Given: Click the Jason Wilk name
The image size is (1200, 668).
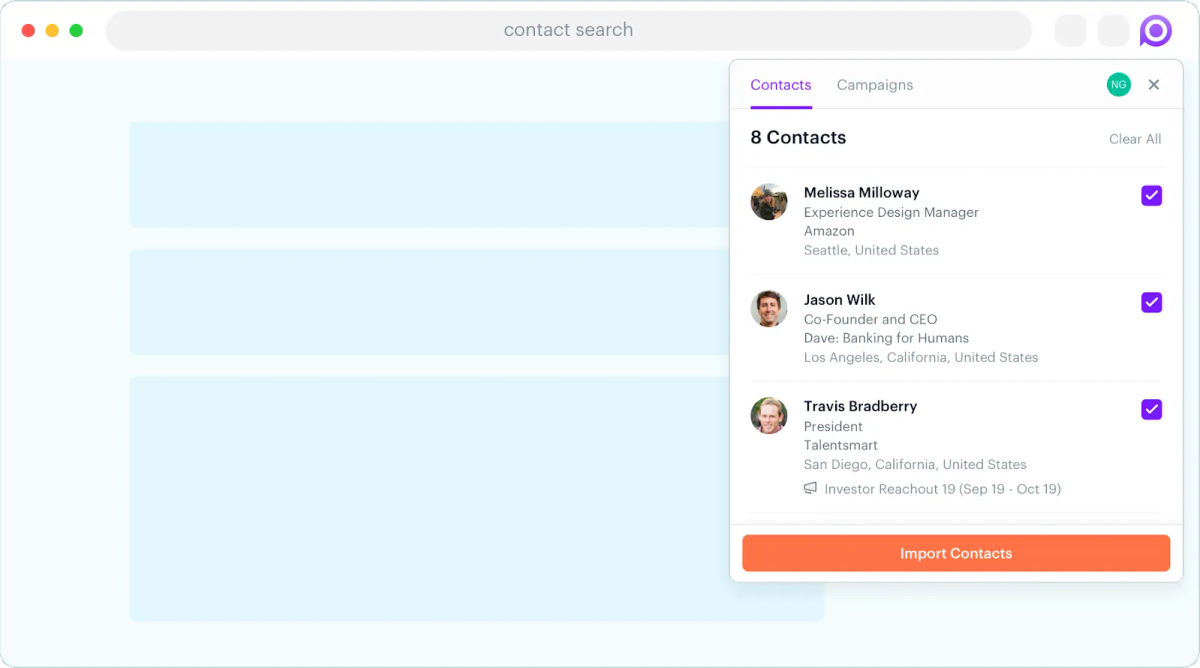Looking at the screenshot, I should pos(839,299).
